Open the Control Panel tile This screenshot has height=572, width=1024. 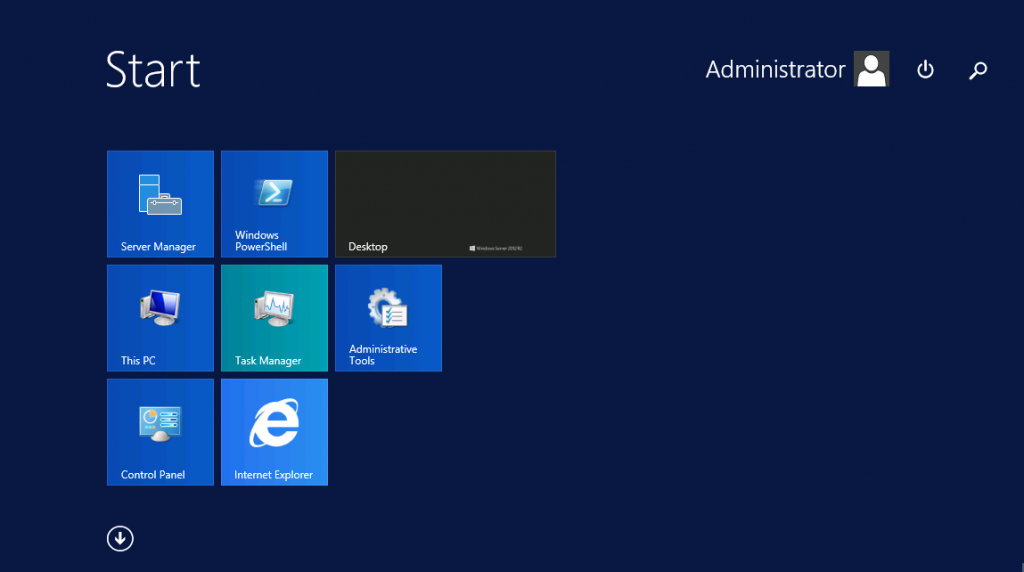tap(160, 432)
